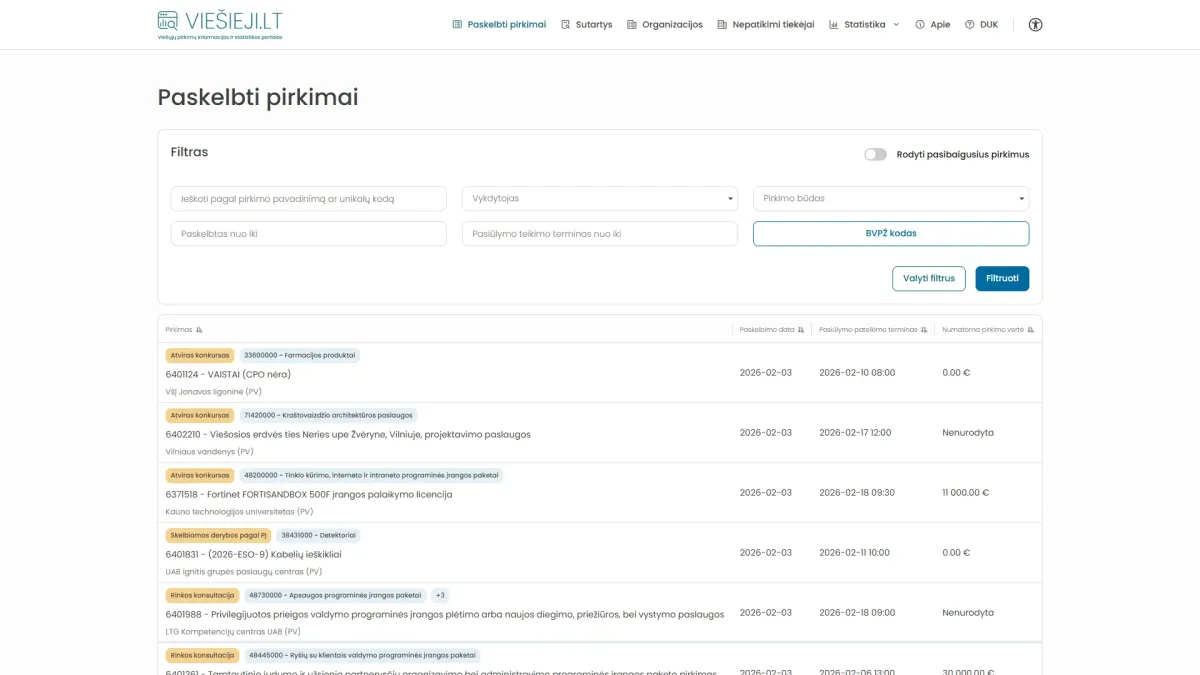
Task: Click the Paskelbtas nuo iki date field
Action: (308, 234)
